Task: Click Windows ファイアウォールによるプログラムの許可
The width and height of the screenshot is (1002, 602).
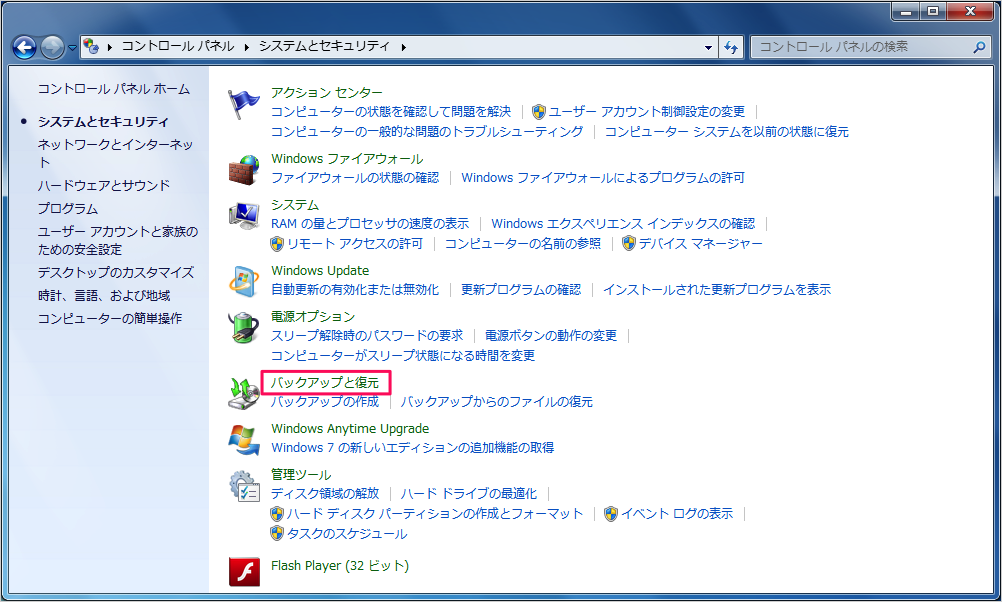Action: pos(603,178)
